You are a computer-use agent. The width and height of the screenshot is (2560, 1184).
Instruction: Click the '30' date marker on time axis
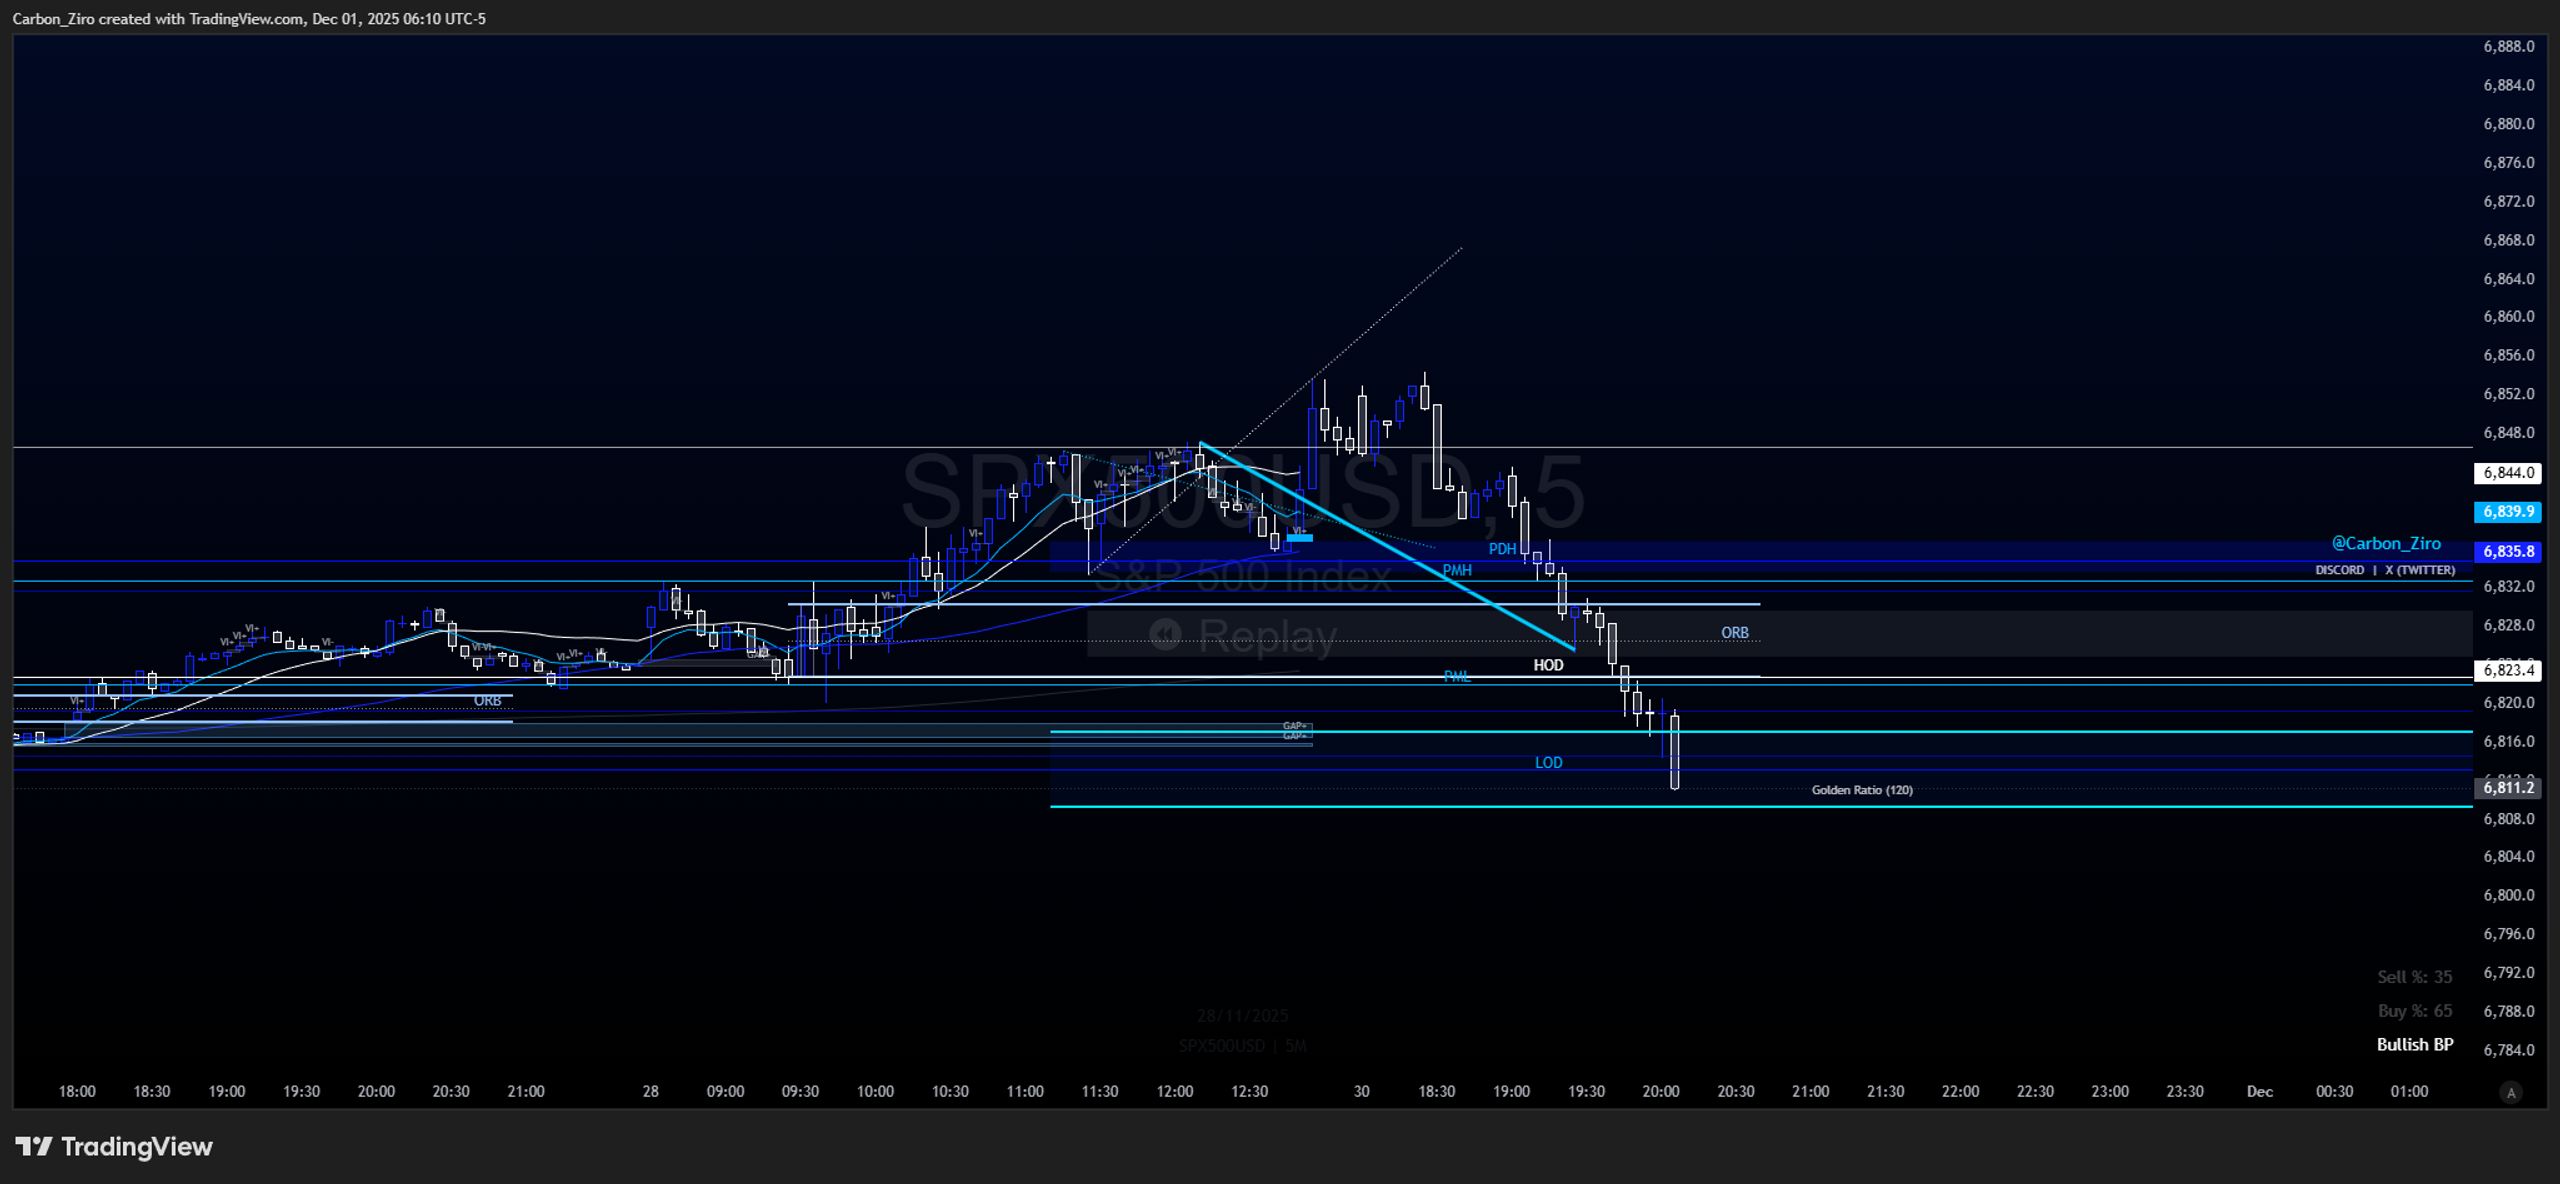click(x=1361, y=1092)
